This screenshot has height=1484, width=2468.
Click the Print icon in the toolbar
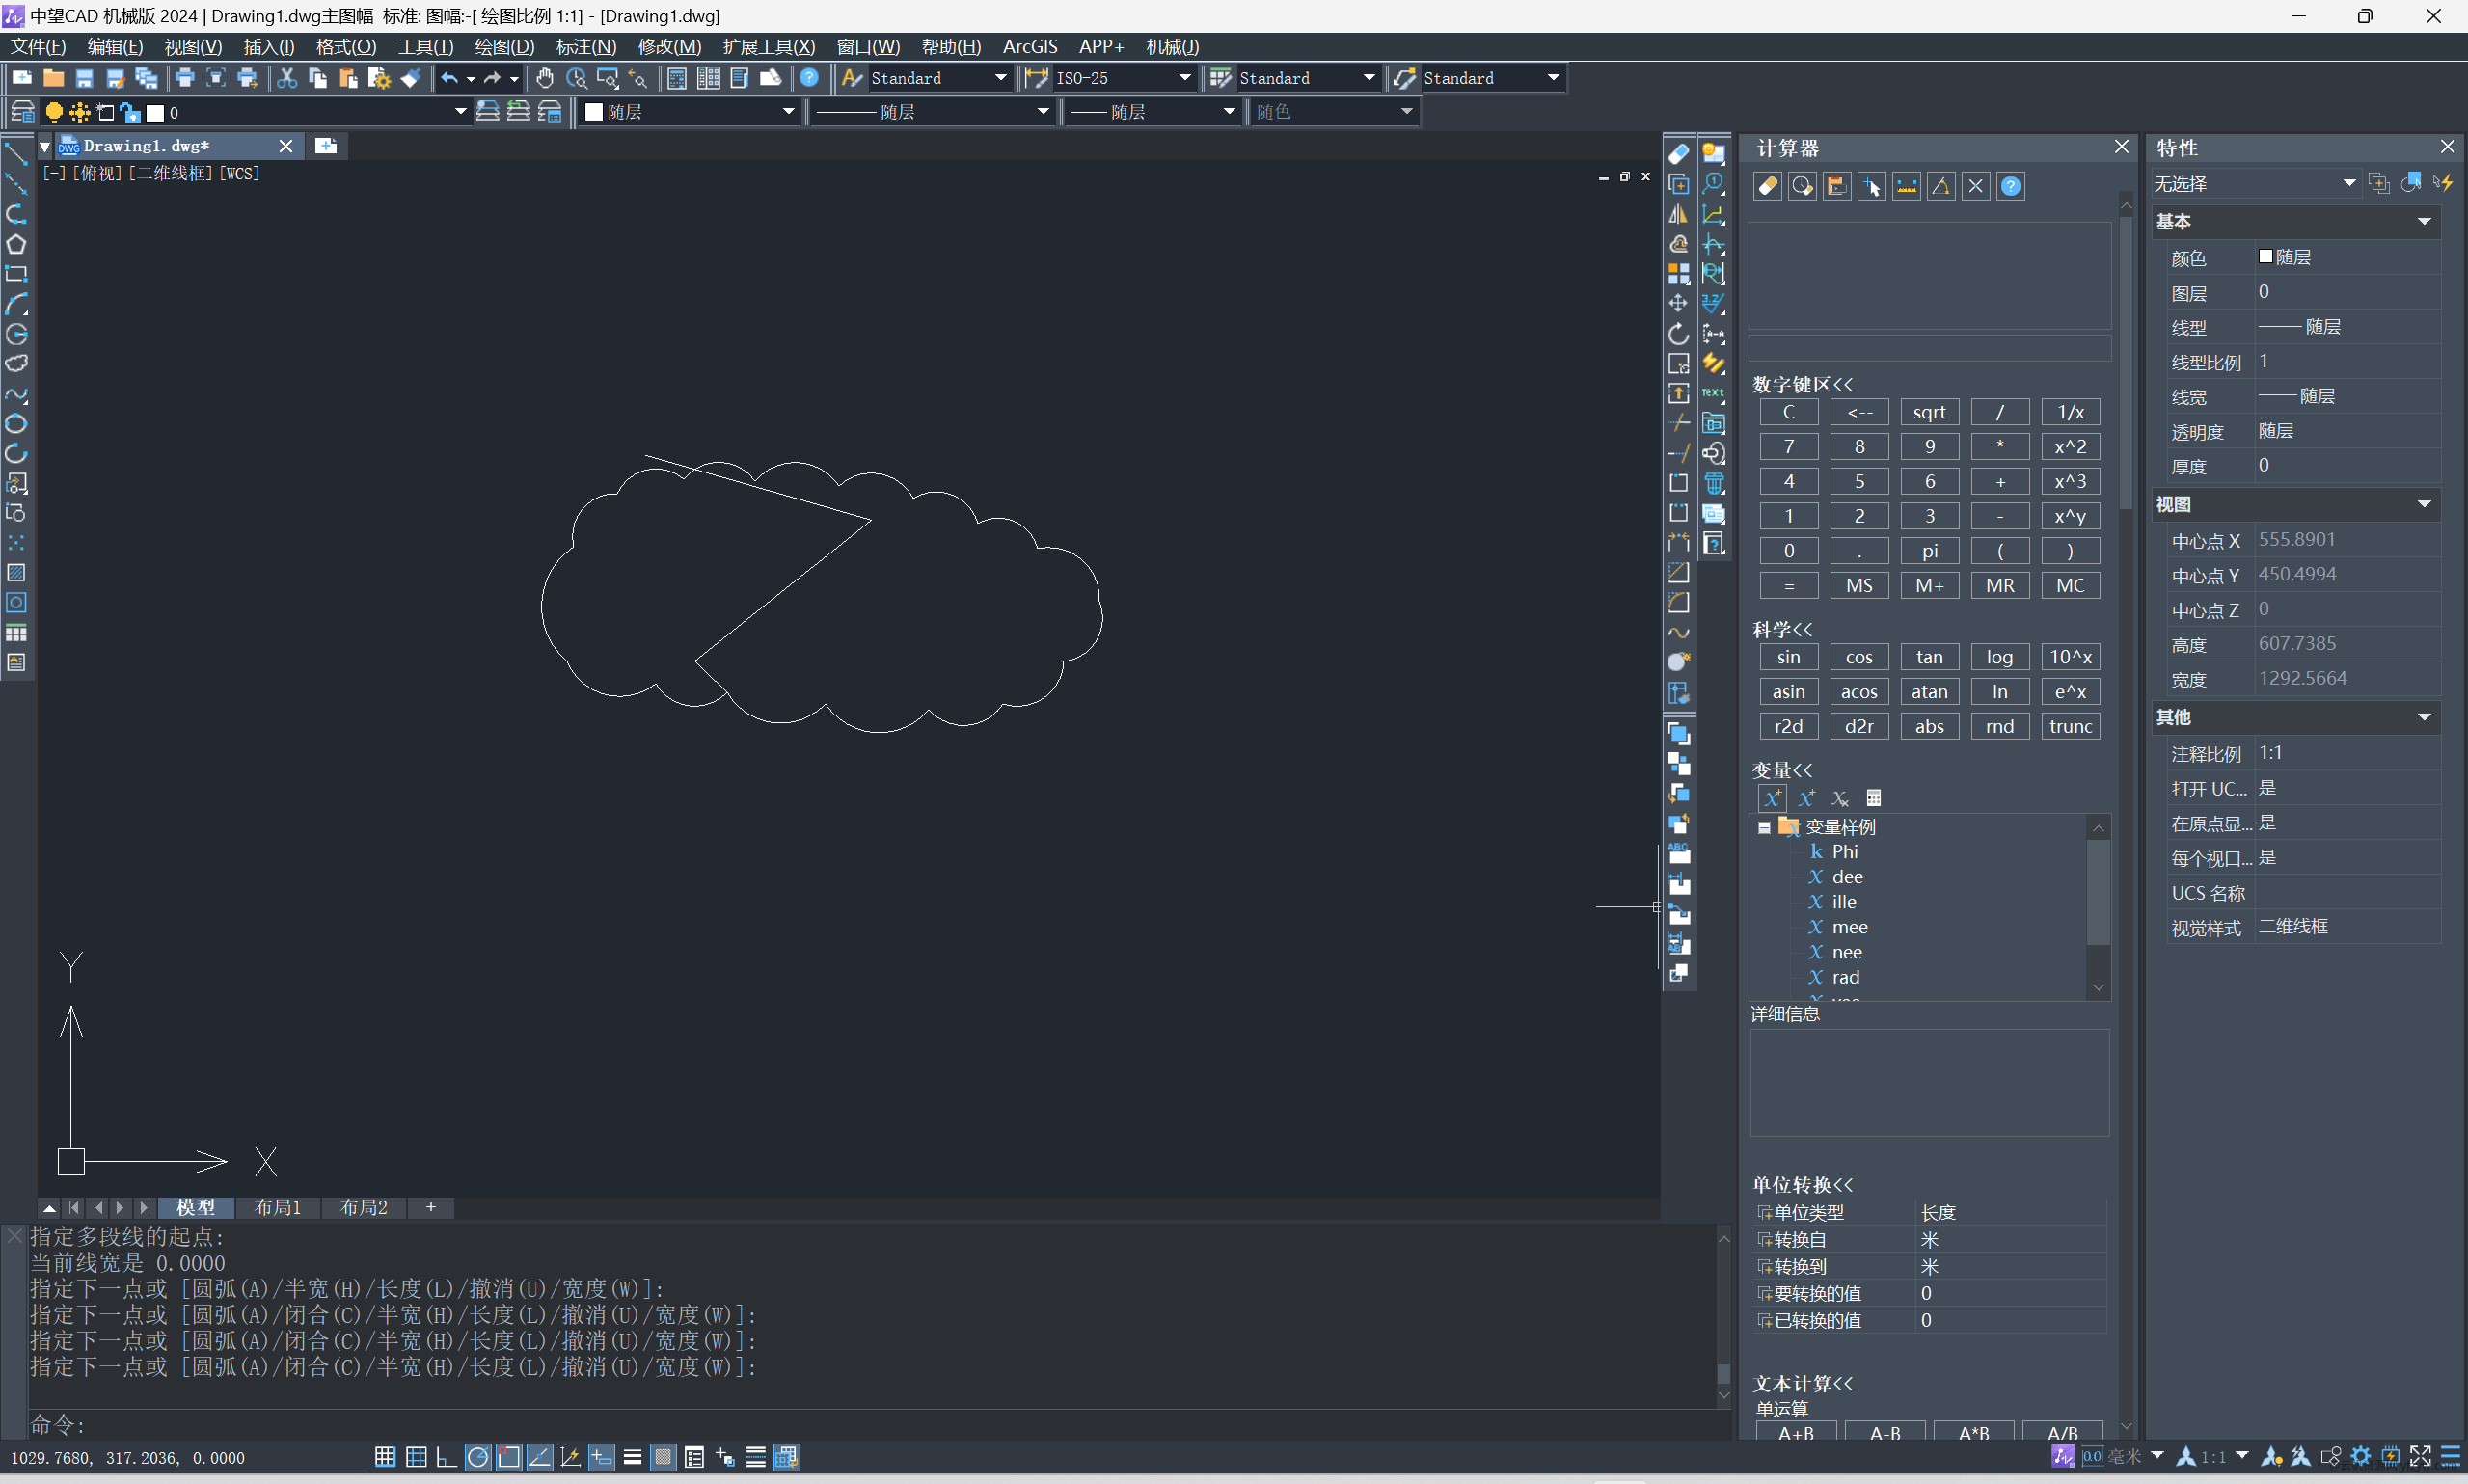(x=184, y=78)
